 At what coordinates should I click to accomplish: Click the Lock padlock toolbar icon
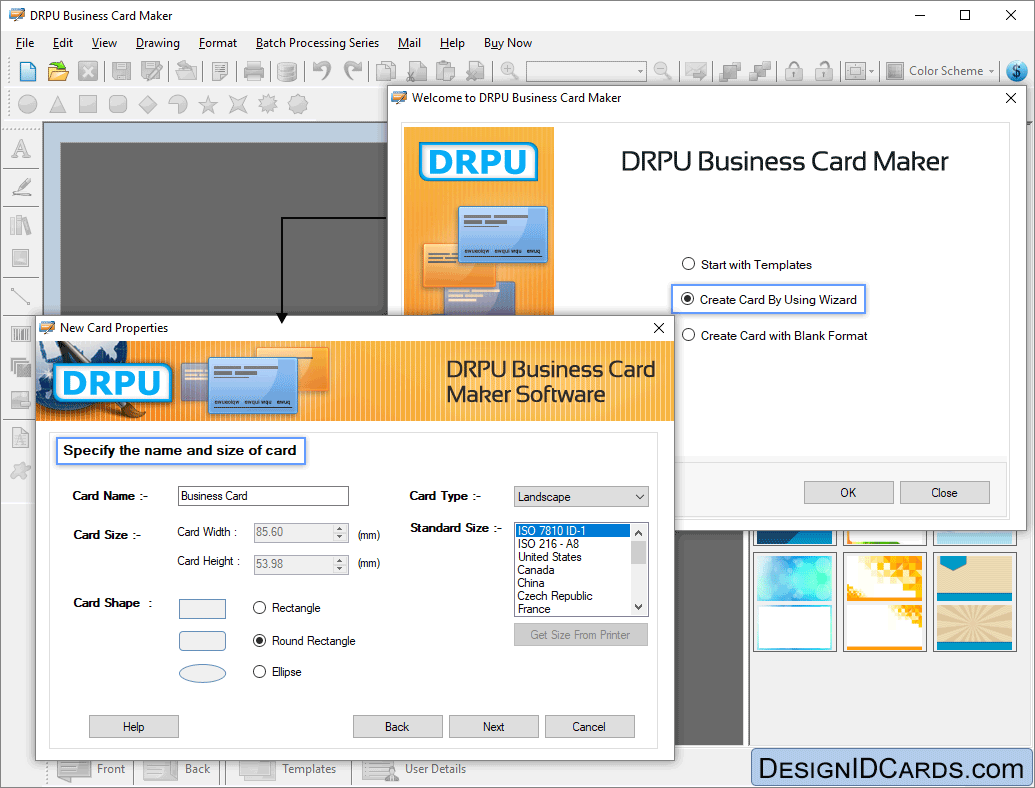(x=794, y=71)
